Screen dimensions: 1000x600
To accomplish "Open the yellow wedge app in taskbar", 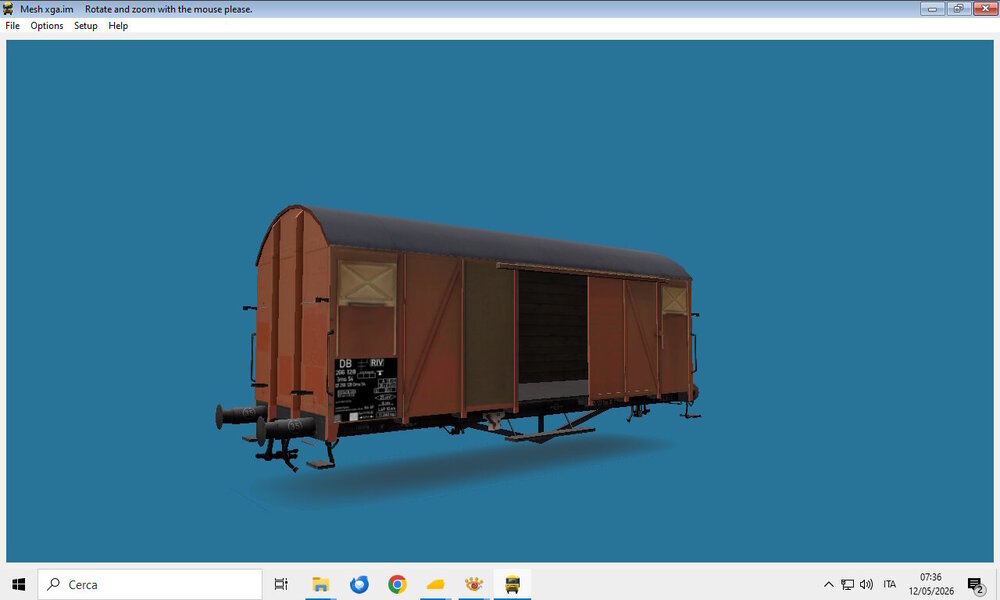I will pyautogui.click(x=436, y=584).
